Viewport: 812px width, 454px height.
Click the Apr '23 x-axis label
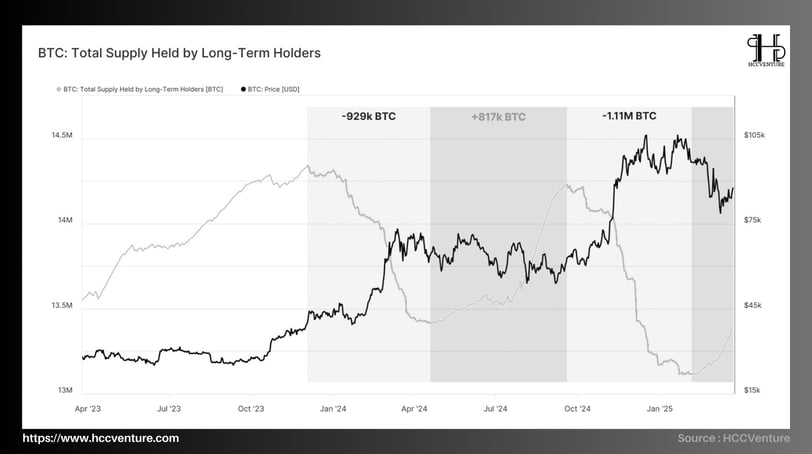(88, 409)
